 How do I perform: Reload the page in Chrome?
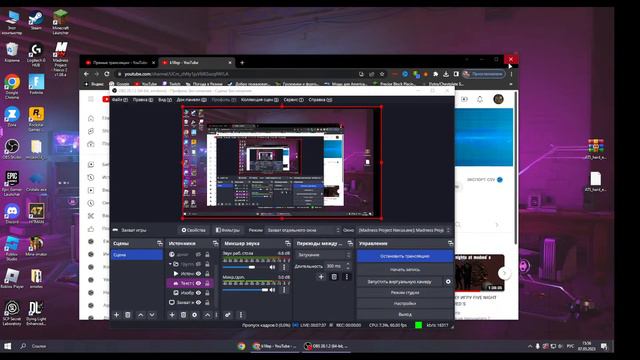107,74
